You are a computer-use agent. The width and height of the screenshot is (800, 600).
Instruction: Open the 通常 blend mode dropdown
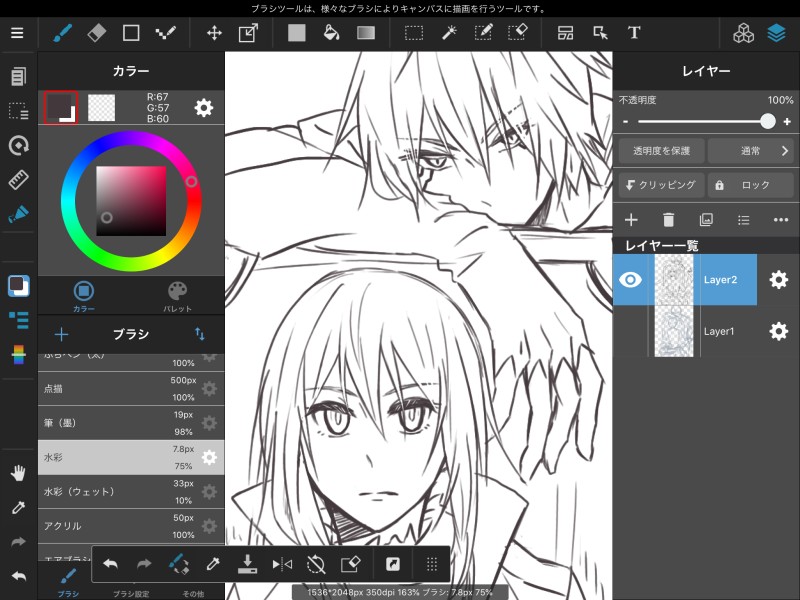(750, 151)
